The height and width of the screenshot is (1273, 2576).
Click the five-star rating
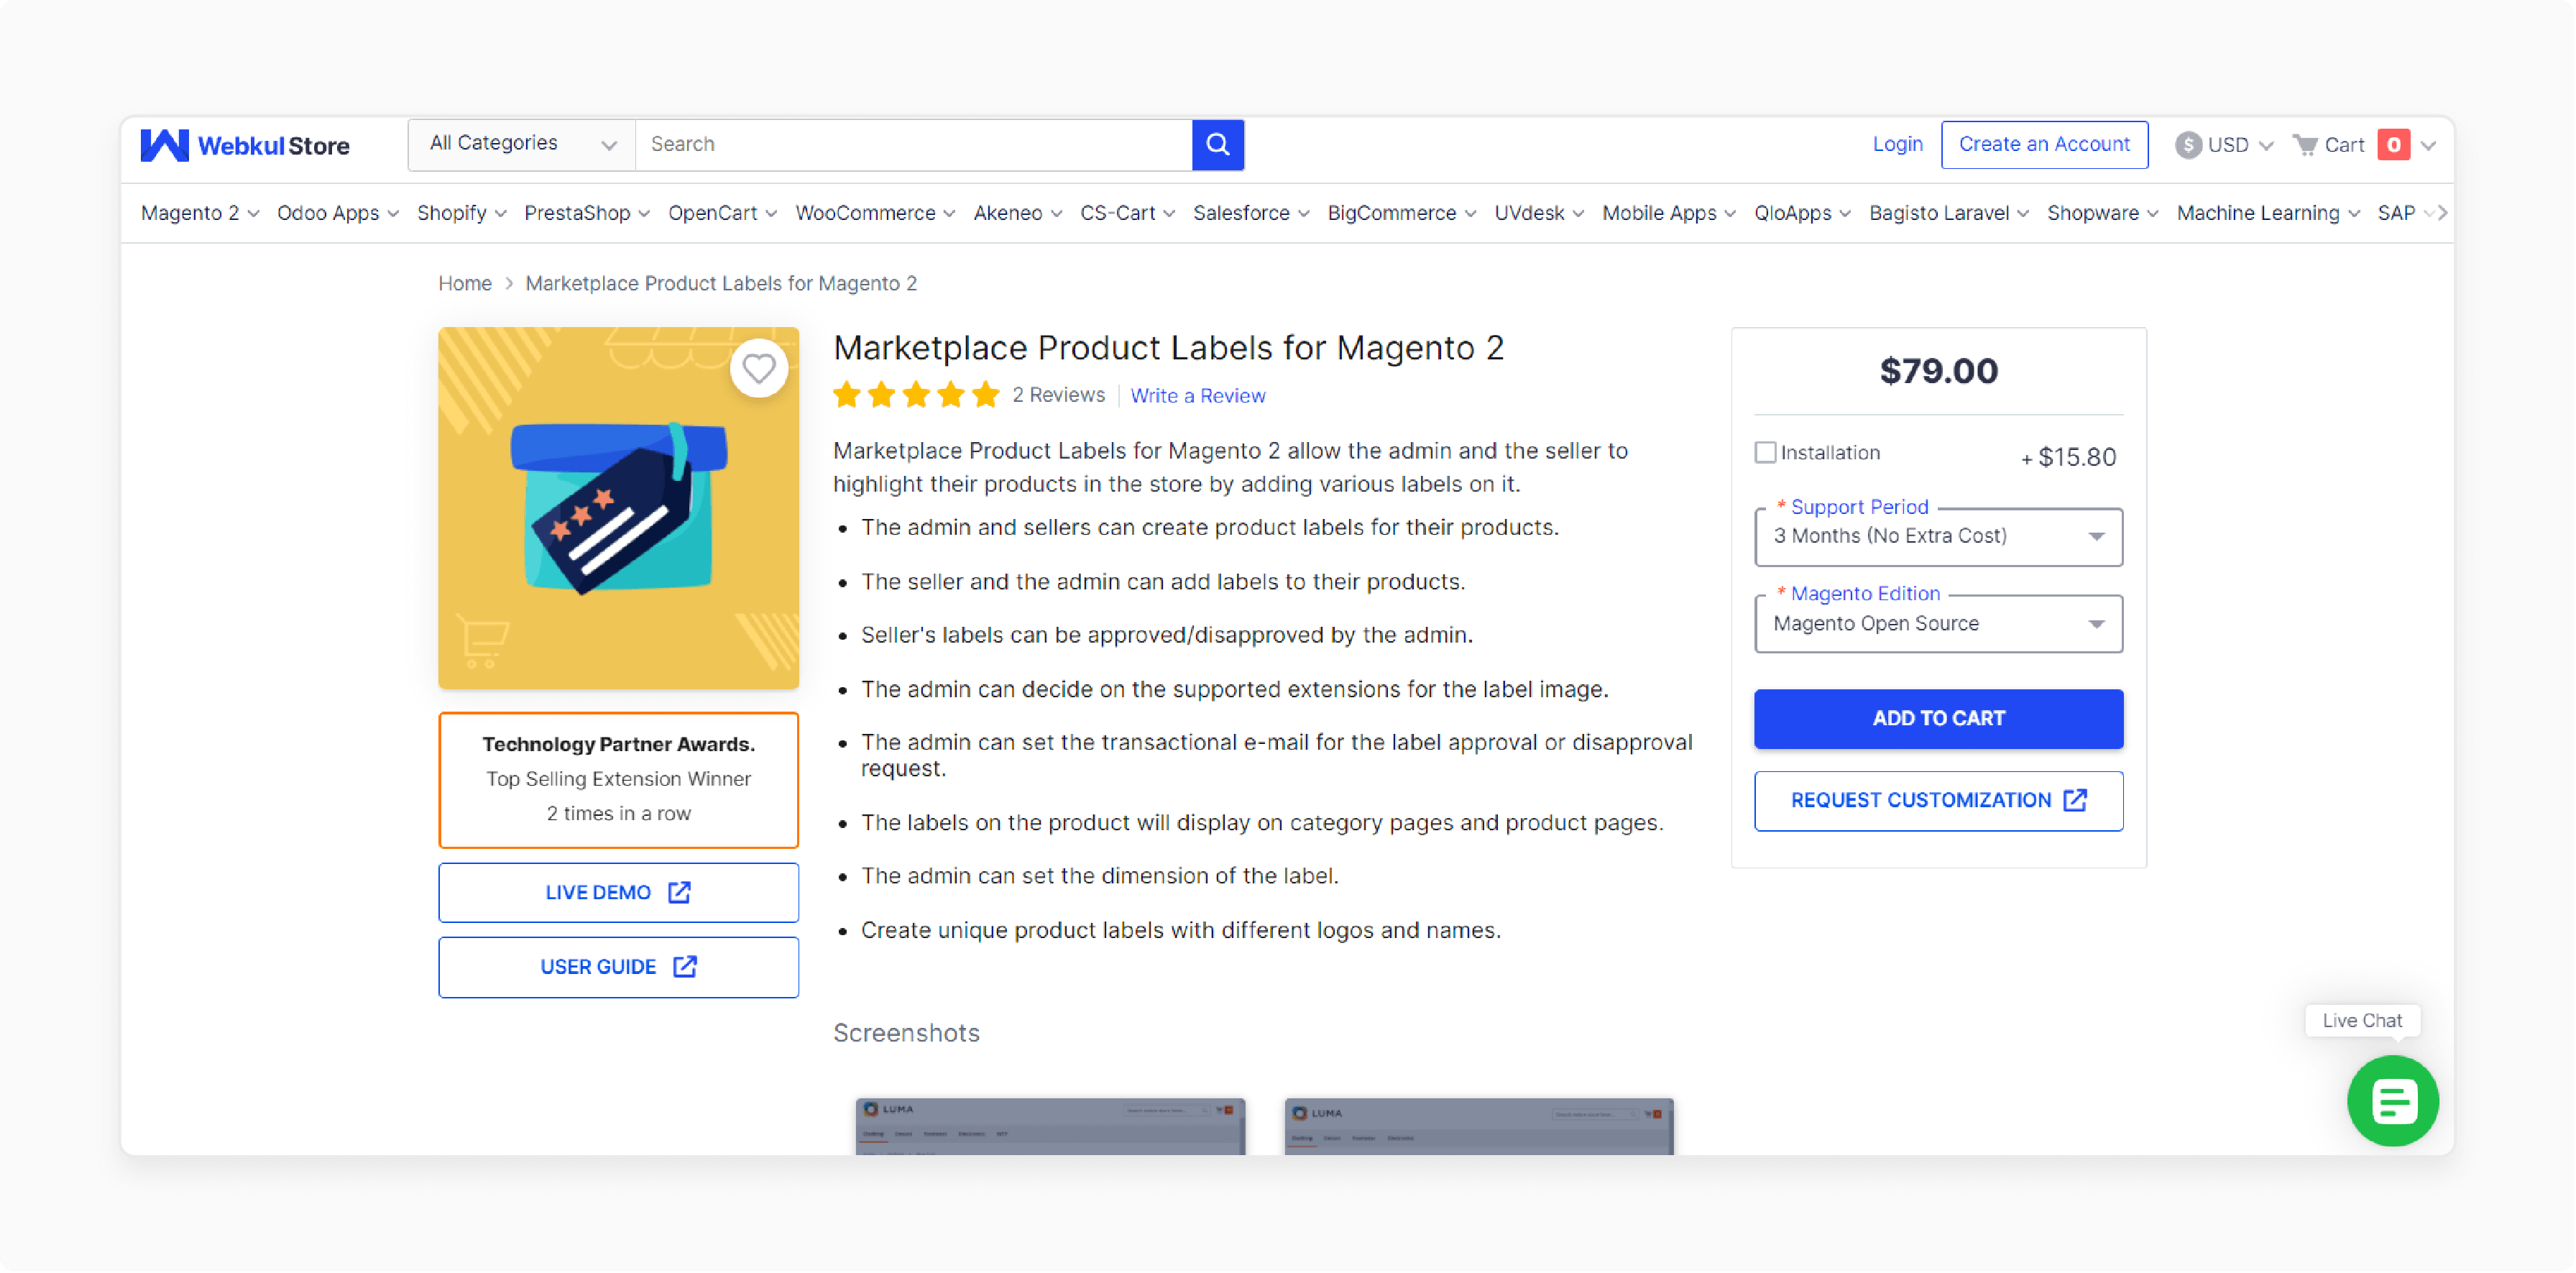coord(915,395)
